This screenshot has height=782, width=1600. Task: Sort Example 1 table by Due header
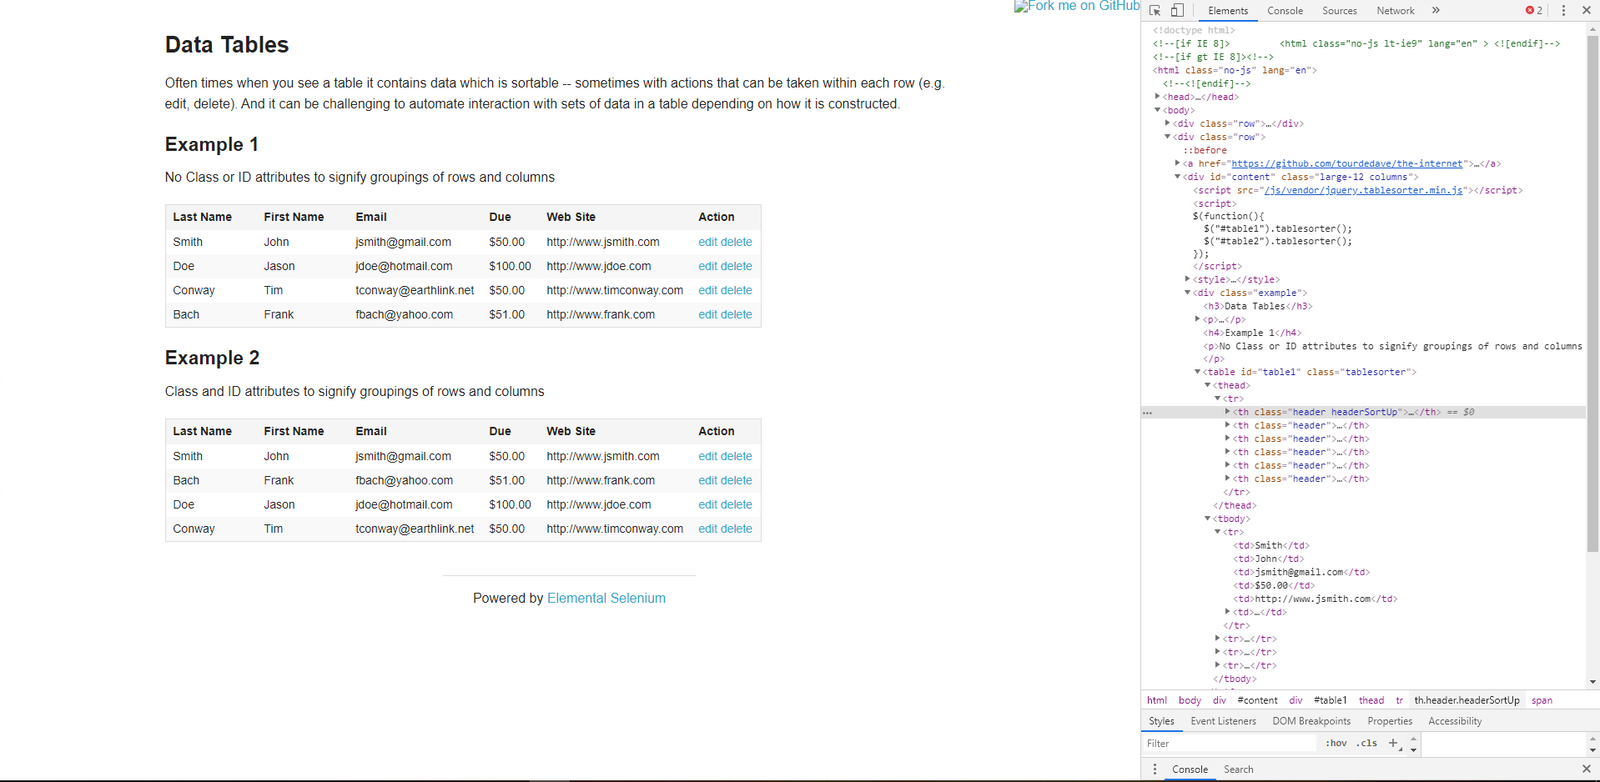(500, 217)
